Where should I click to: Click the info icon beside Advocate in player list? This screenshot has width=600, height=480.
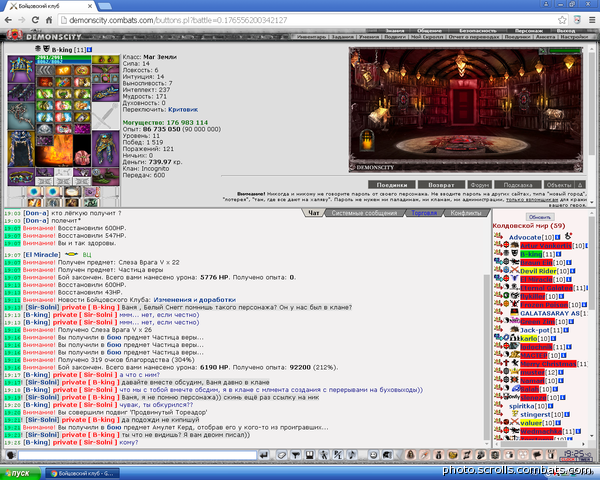[558, 237]
